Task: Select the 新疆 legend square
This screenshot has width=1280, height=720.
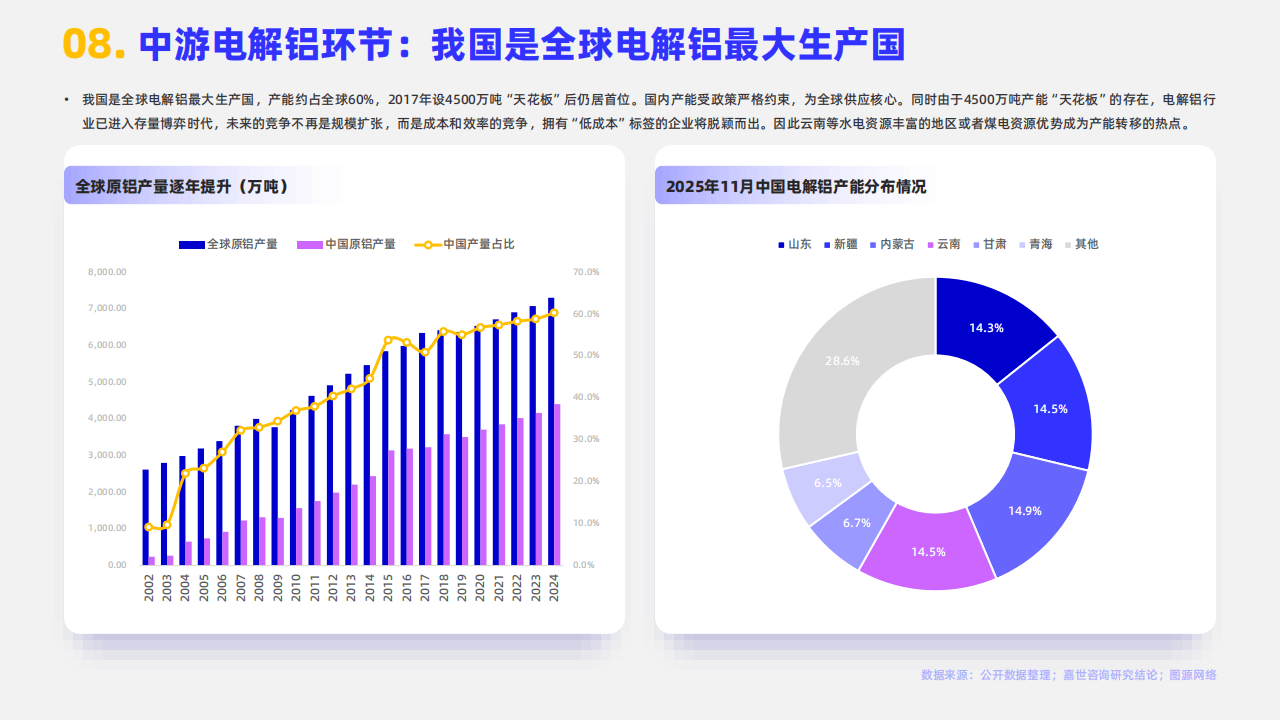Action: tap(826, 244)
